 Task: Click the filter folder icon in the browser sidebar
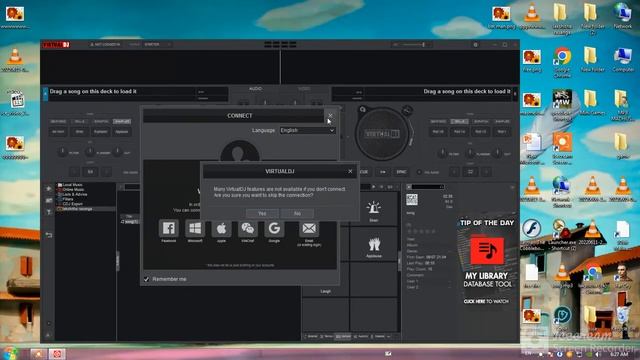click(49, 212)
